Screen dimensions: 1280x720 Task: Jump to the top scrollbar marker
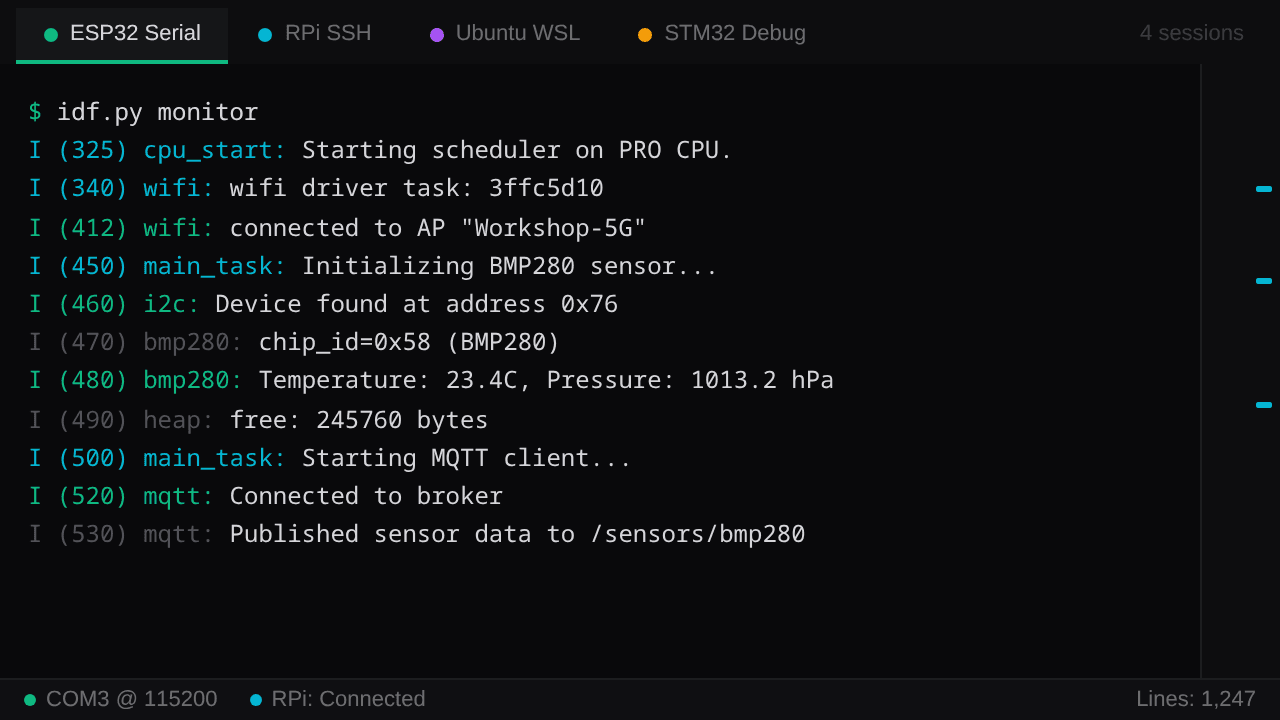(x=1264, y=189)
